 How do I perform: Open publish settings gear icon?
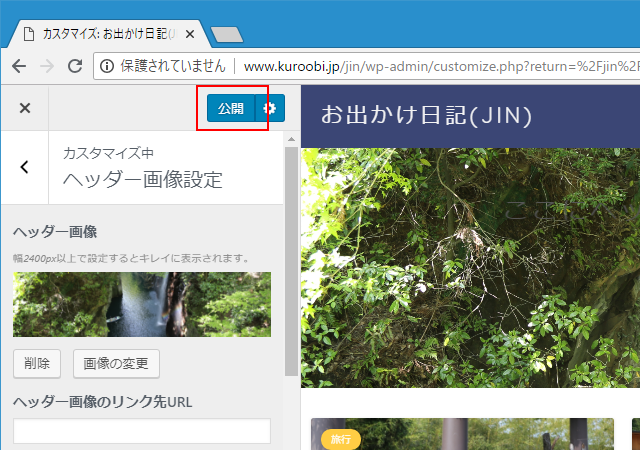270,108
